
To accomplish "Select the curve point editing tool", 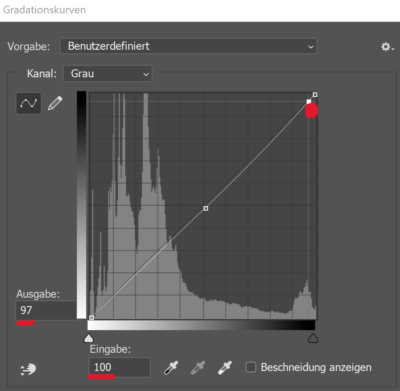I will click(x=29, y=103).
